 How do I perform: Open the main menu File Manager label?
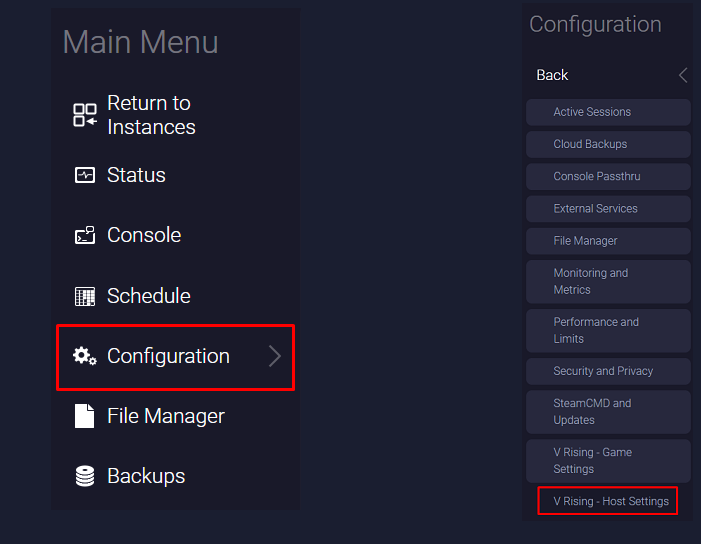point(166,416)
